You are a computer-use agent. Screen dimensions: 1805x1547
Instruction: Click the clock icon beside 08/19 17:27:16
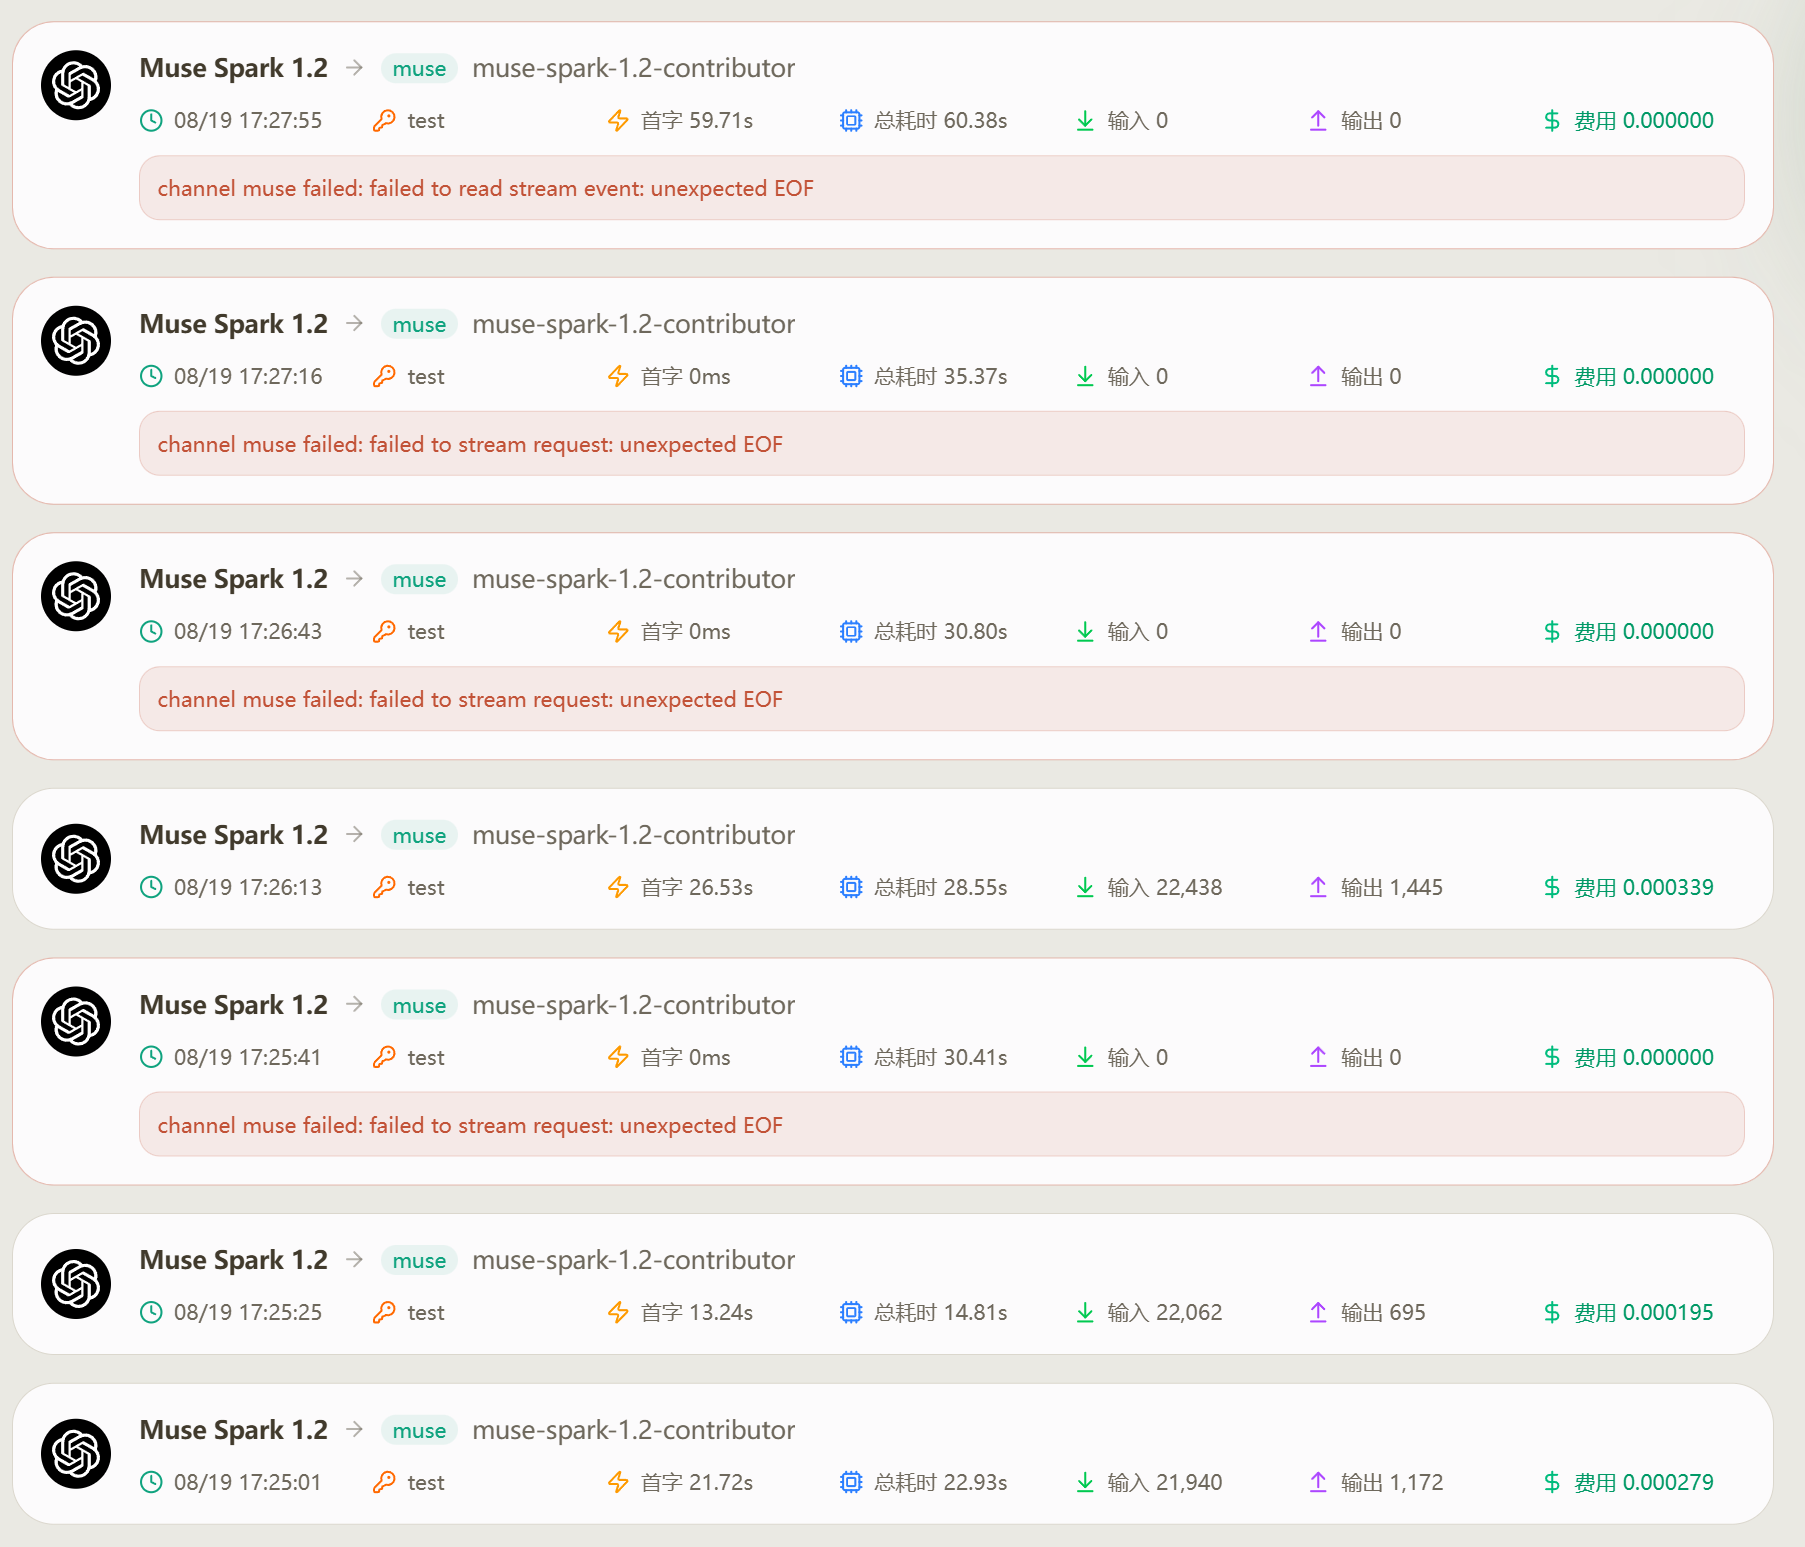point(151,376)
